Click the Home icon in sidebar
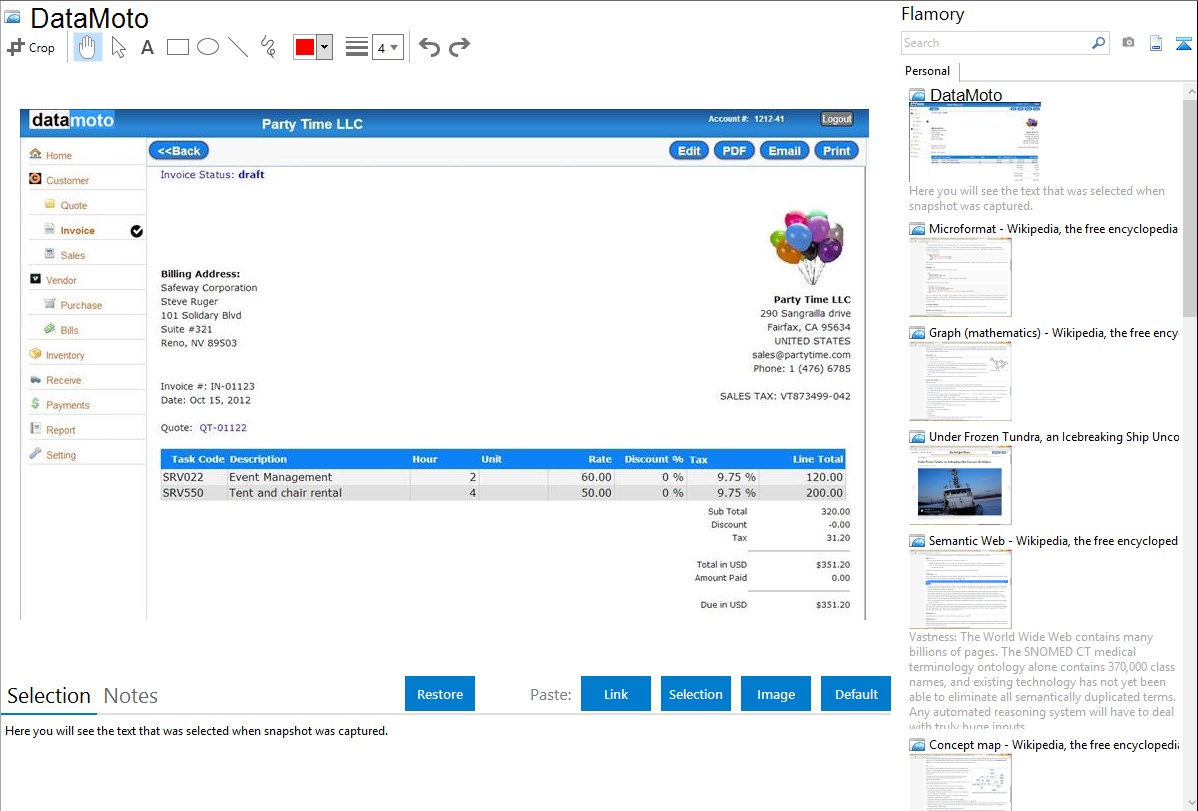The height and width of the screenshot is (811, 1198). click(x=35, y=154)
